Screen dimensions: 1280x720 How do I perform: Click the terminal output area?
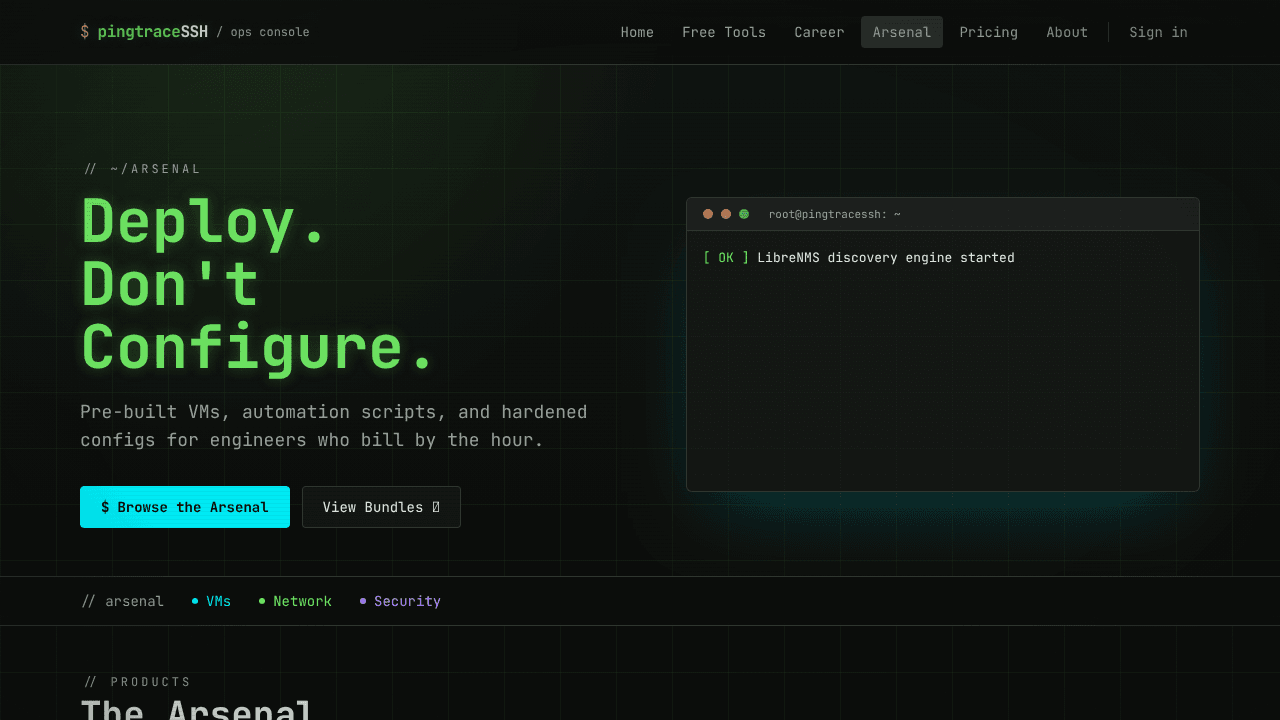943,361
